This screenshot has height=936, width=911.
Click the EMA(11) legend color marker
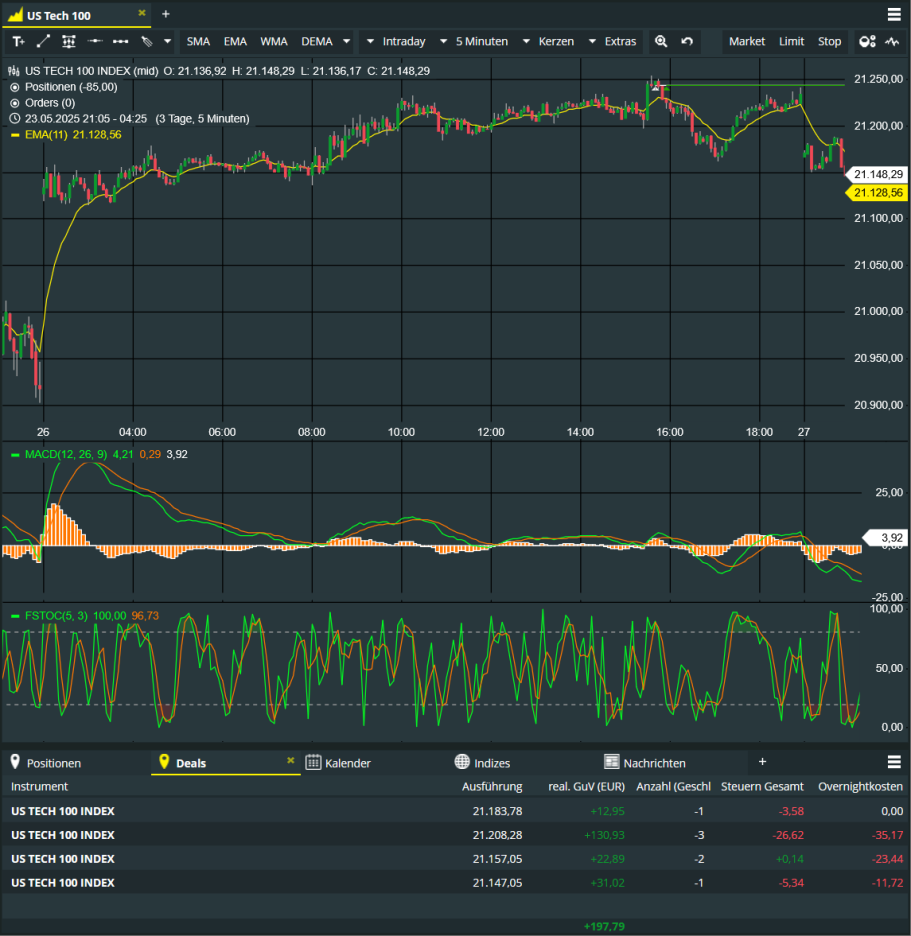(x=15, y=135)
